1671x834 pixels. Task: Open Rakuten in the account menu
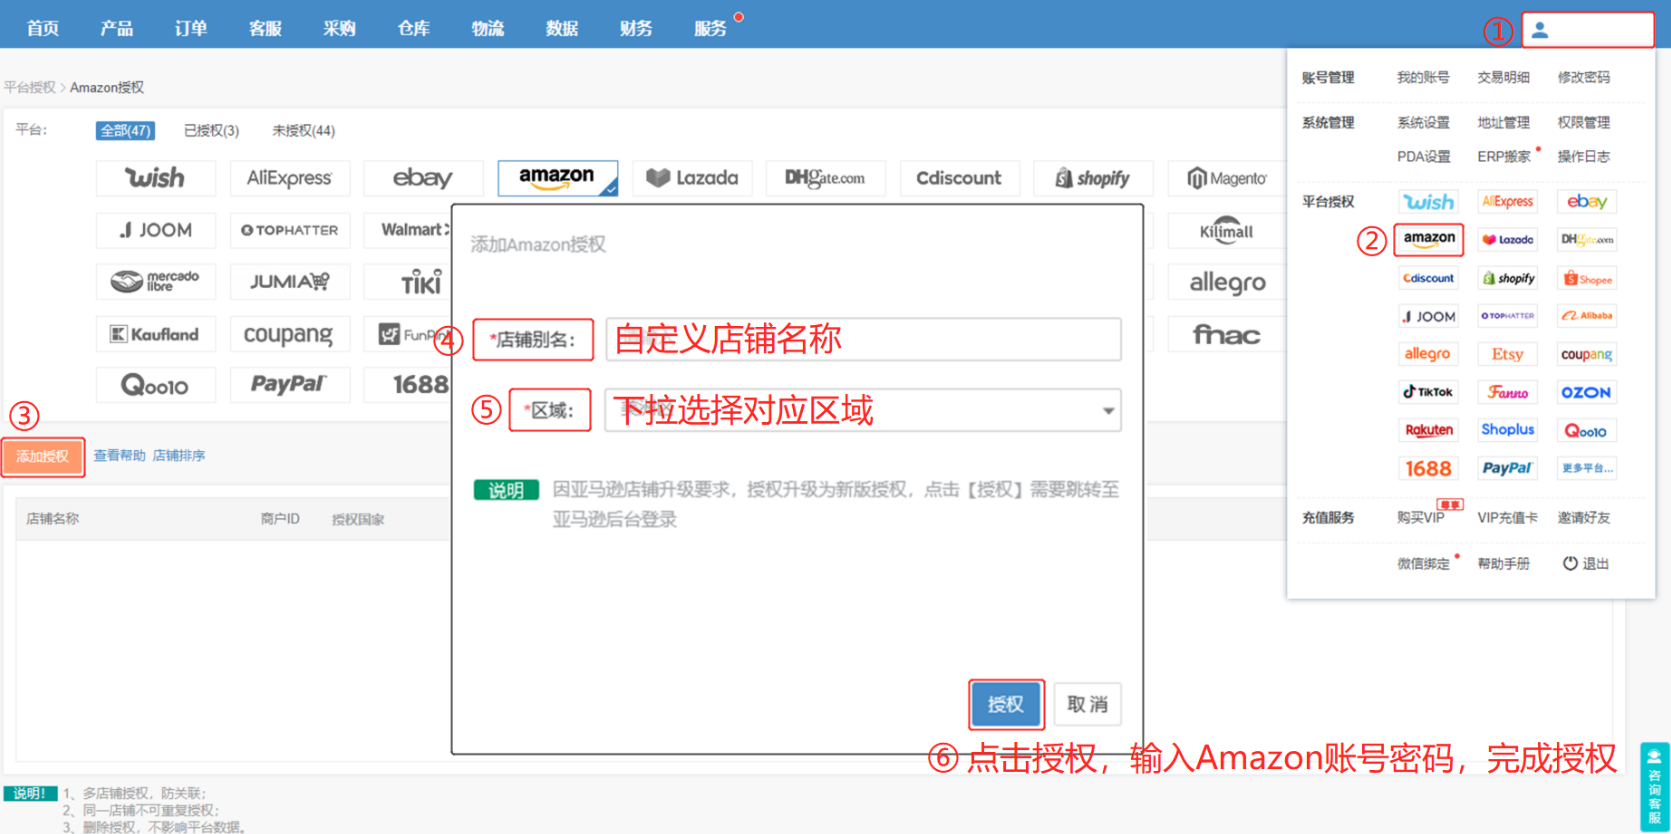click(x=1428, y=430)
